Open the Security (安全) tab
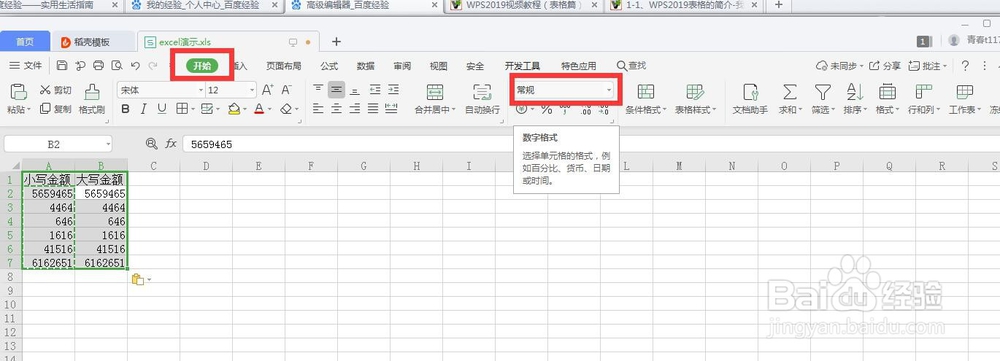 pos(475,66)
